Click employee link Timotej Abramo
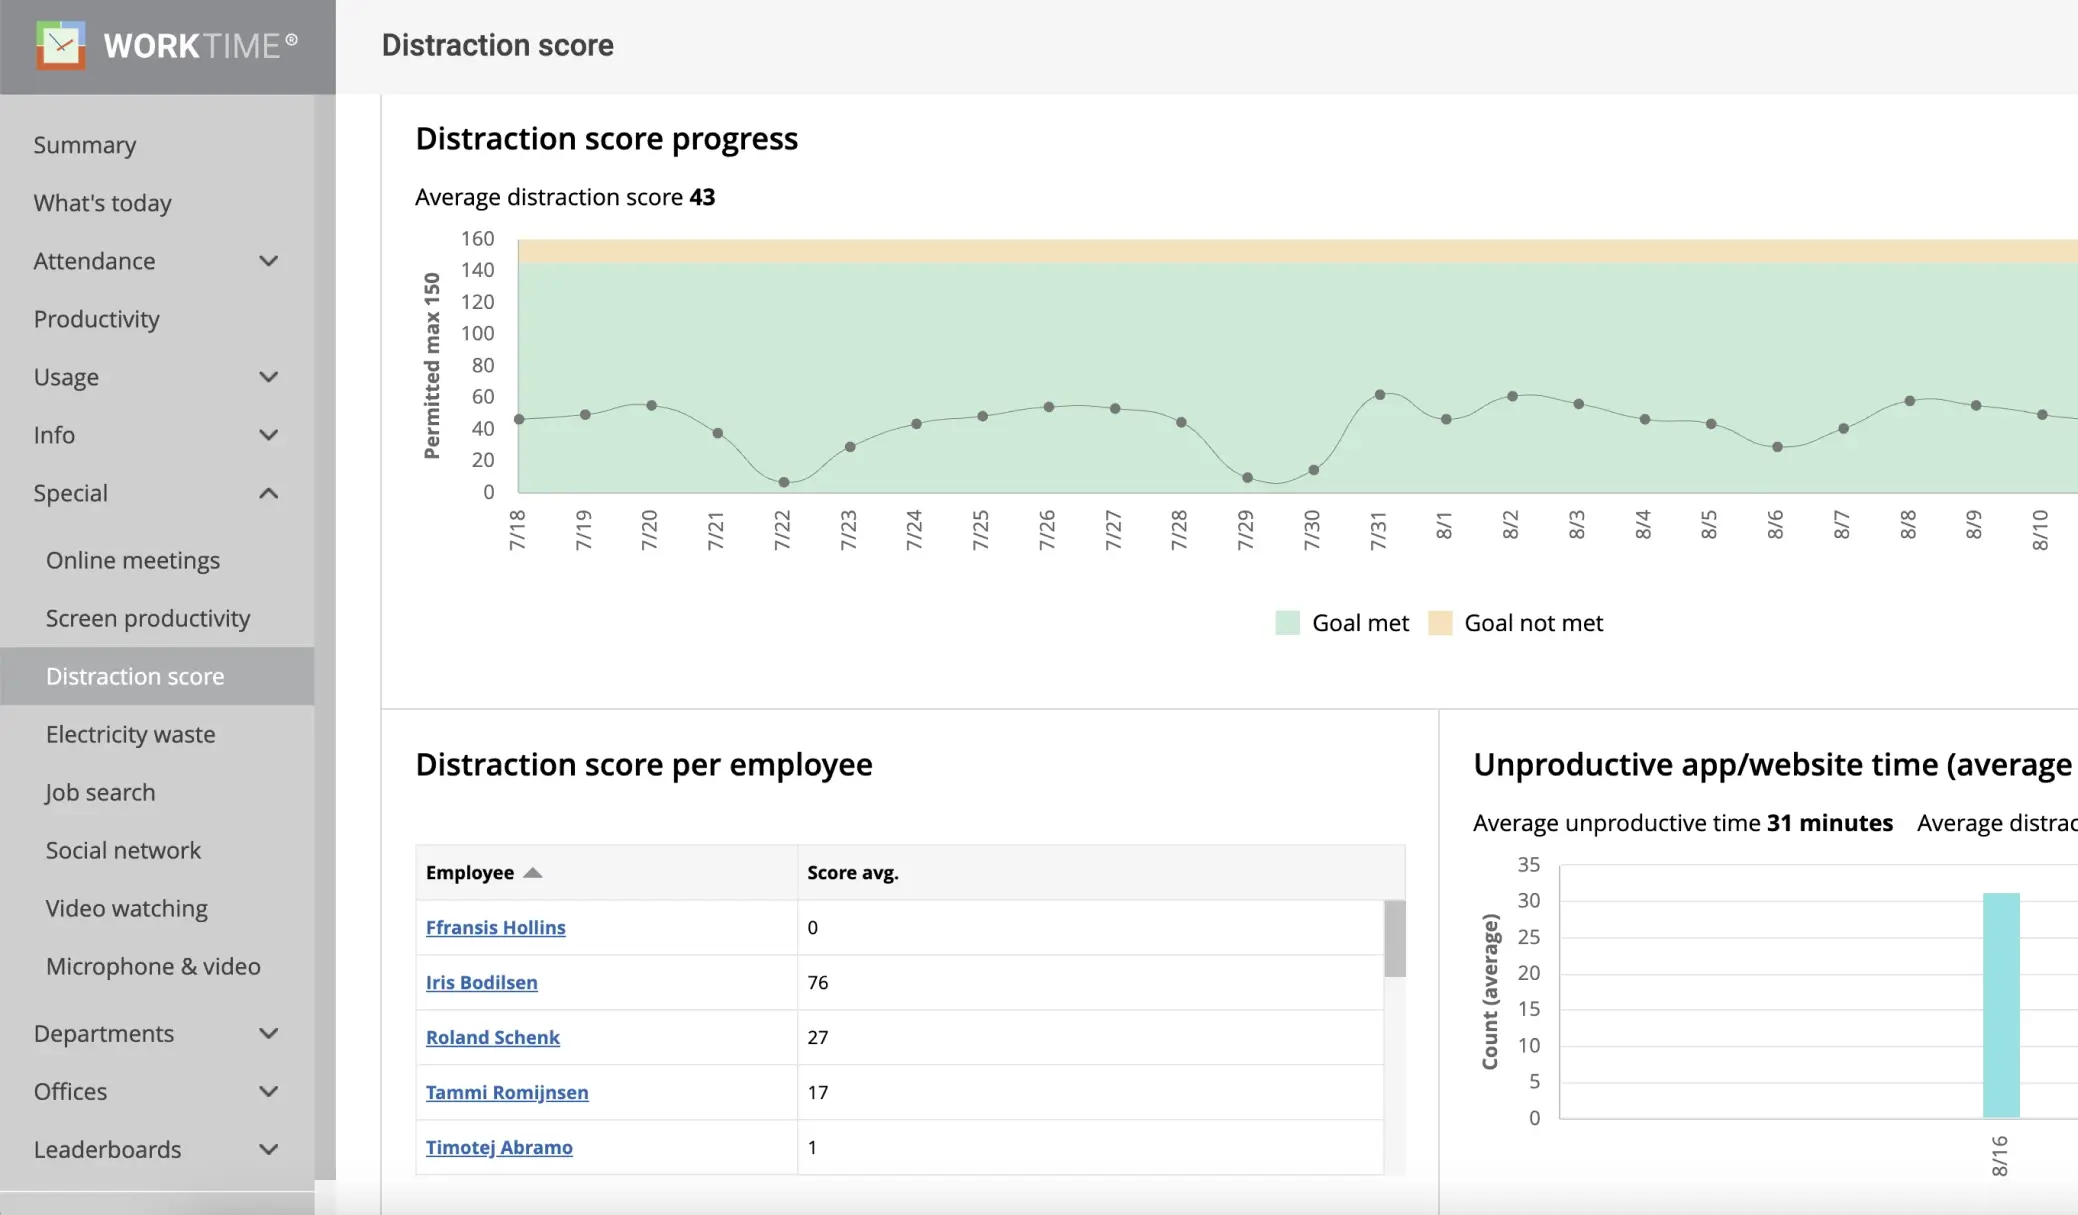The height and width of the screenshot is (1215, 2078). [499, 1147]
